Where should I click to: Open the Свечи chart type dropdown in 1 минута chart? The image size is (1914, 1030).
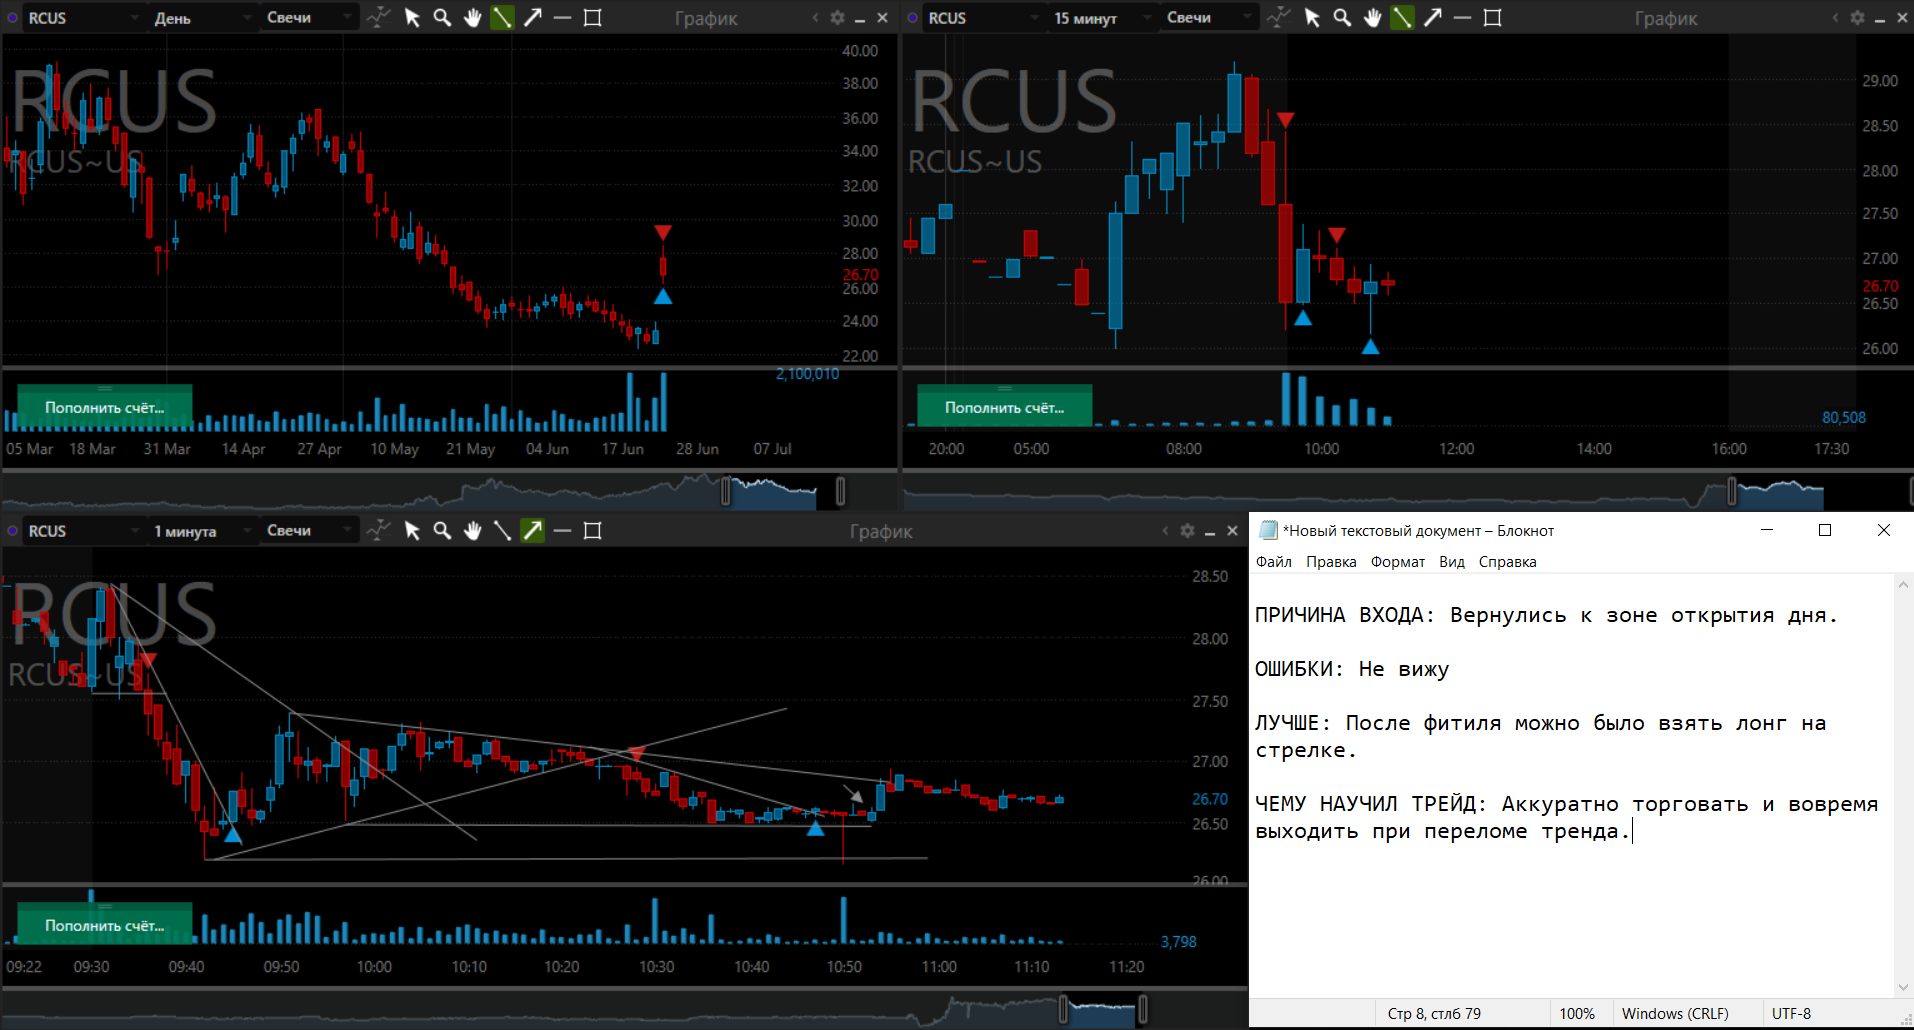click(x=309, y=531)
